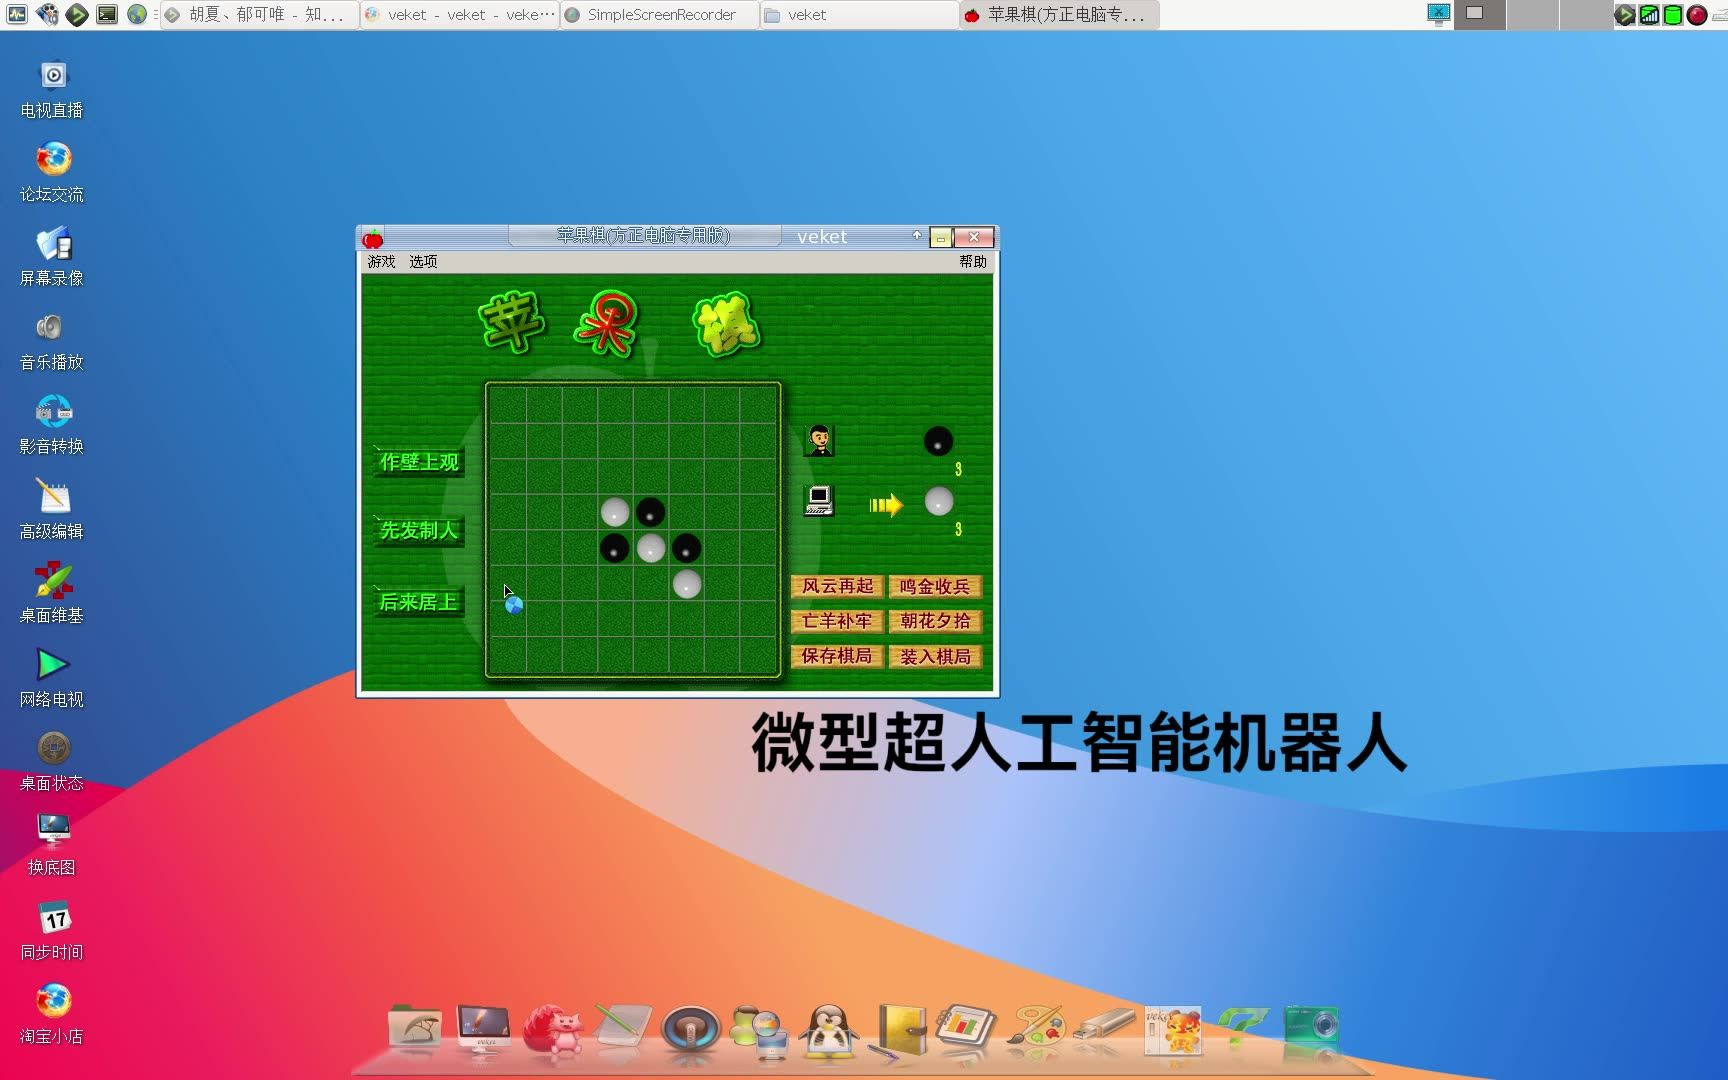Click the computer player icon

(x=819, y=500)
